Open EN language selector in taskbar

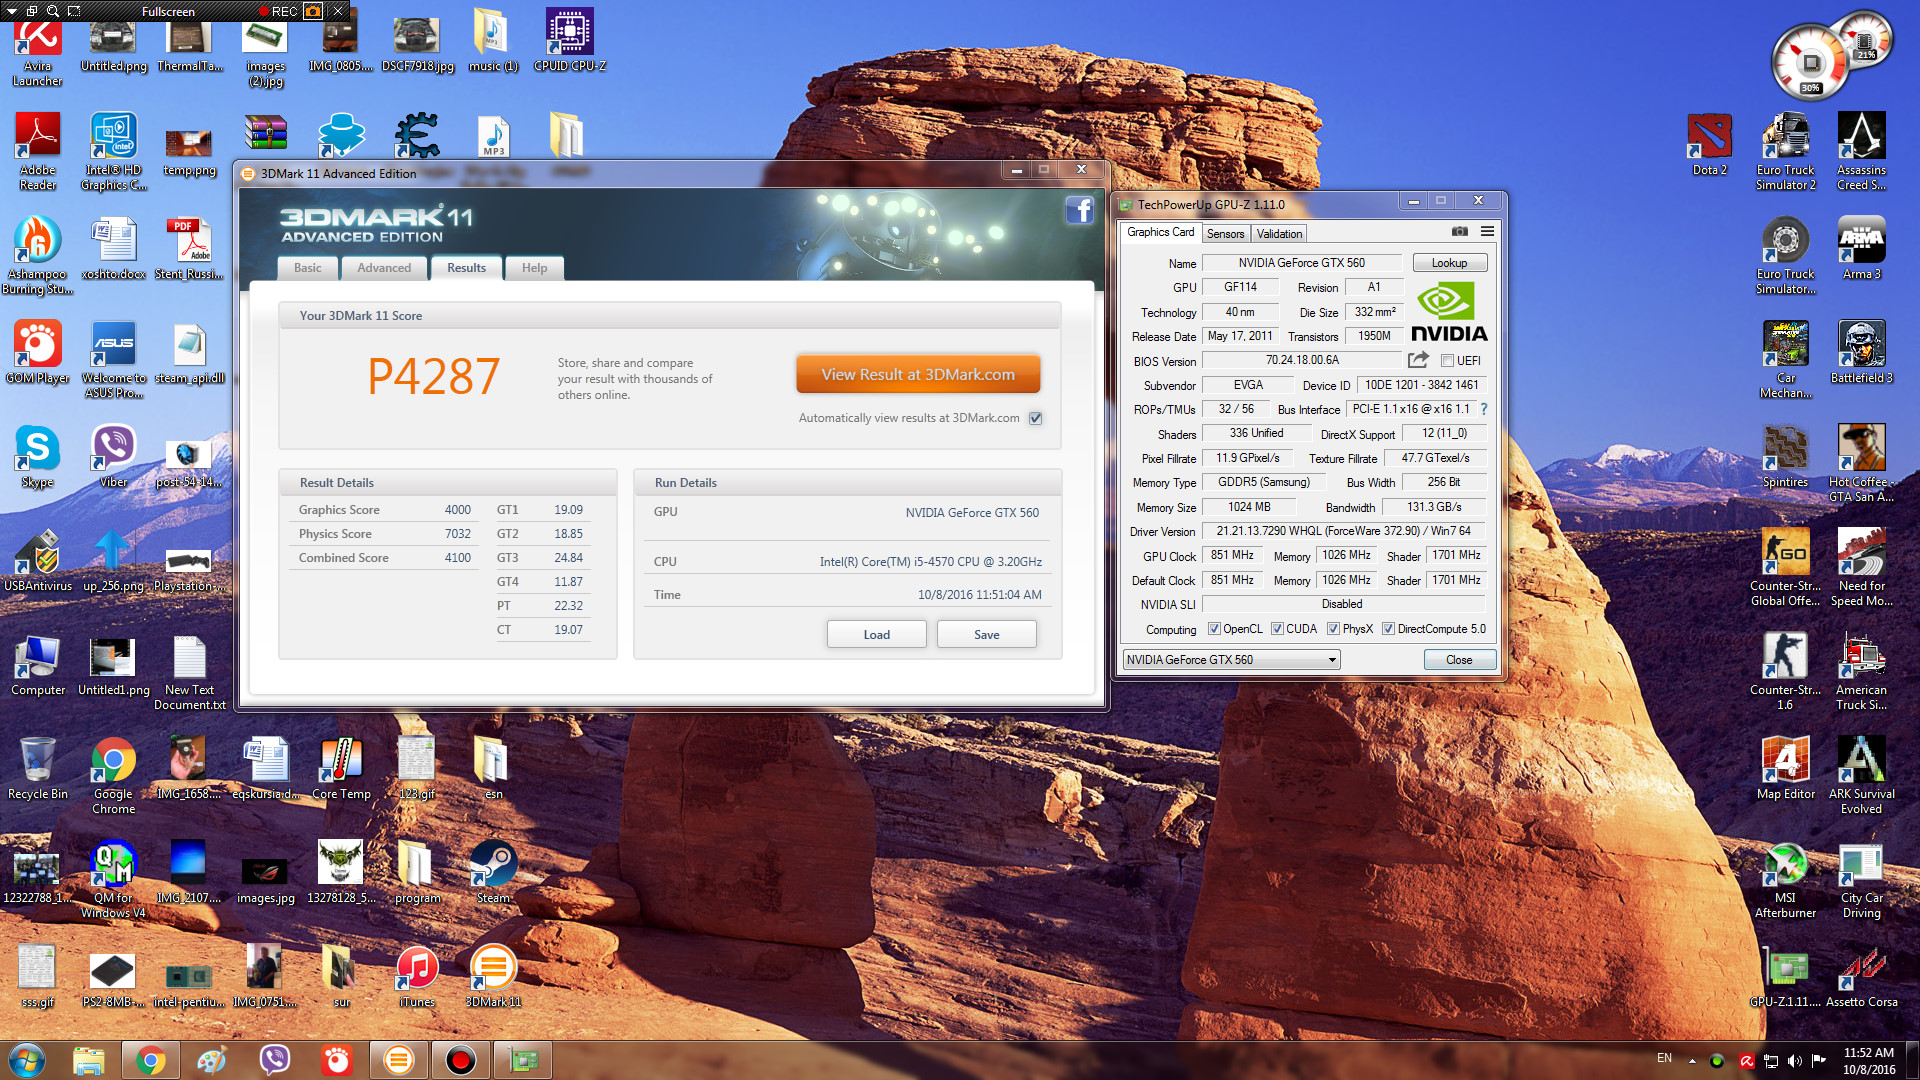coord(1664,1058)
